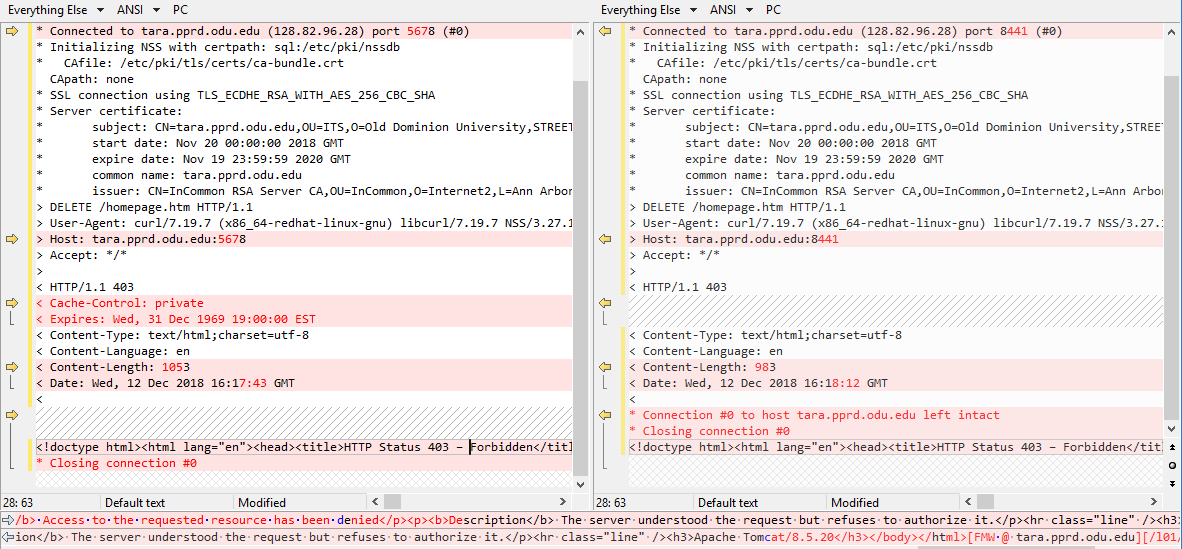This screenshot has width=1182, height=549.
Task: Click next difference double-down arrow icon
Action: [x=1171, y=483]
